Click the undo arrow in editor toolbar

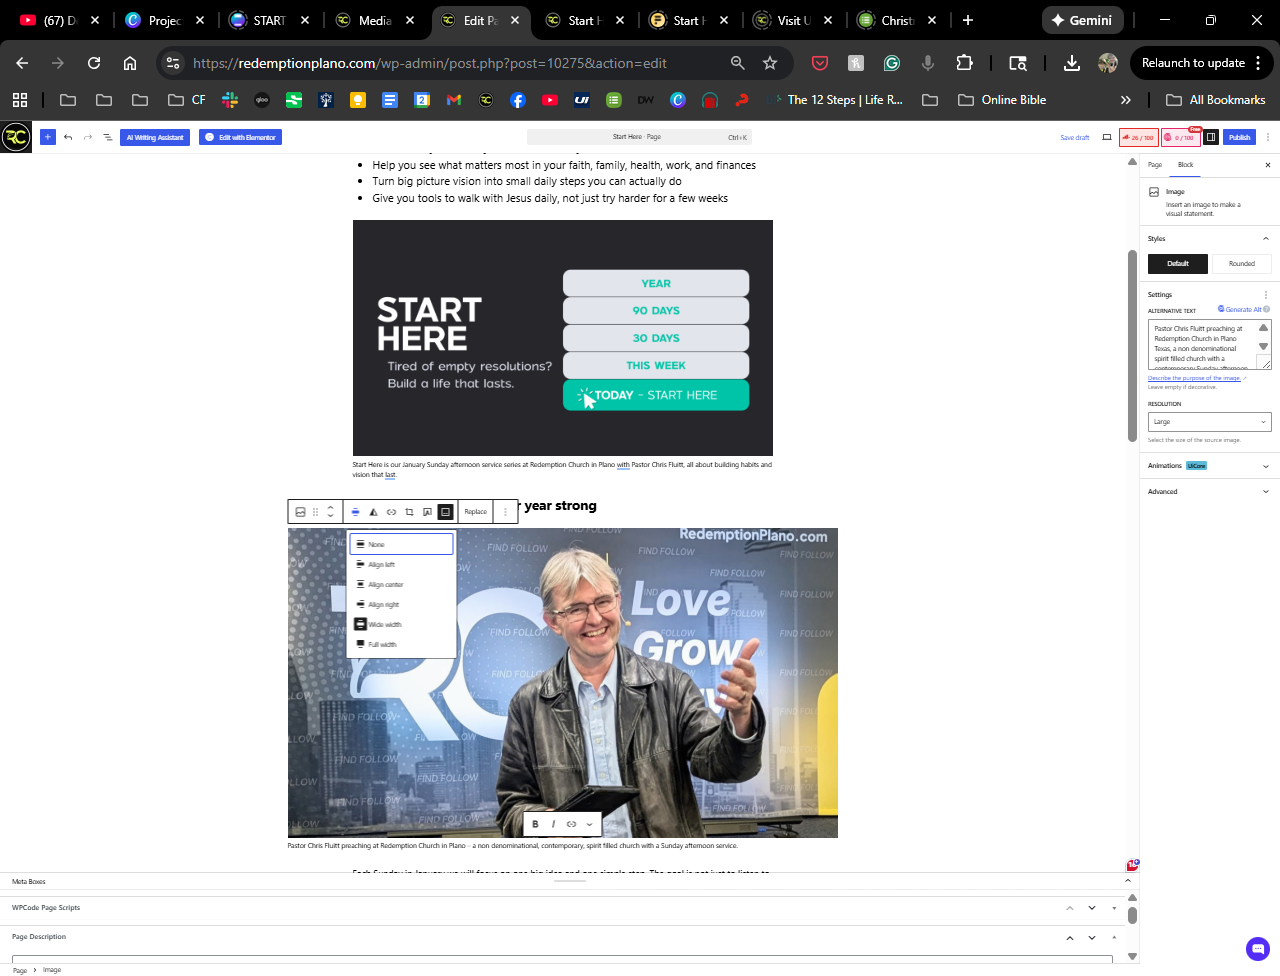tap(68, 137)
